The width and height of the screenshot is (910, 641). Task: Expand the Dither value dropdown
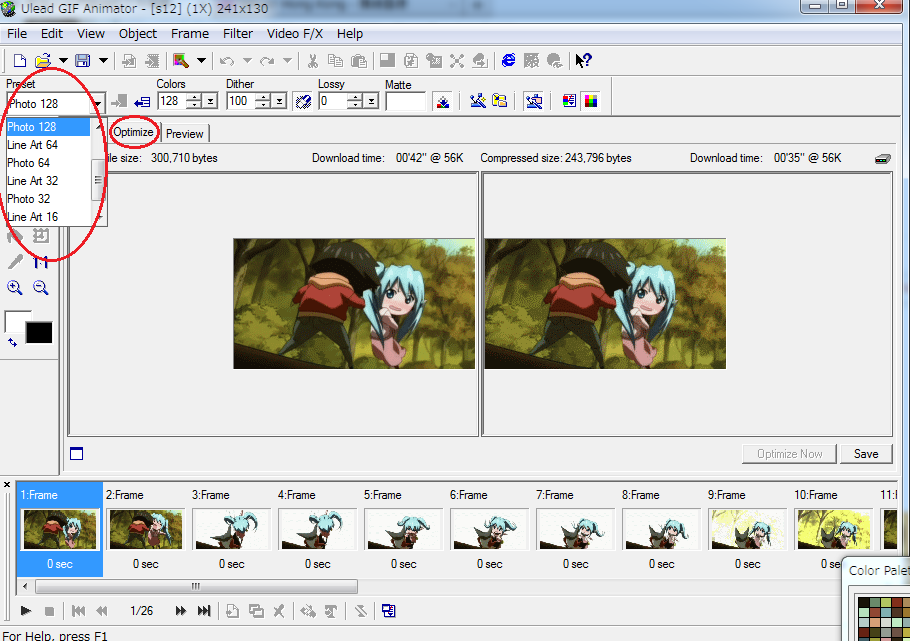(x=280, y=102)
